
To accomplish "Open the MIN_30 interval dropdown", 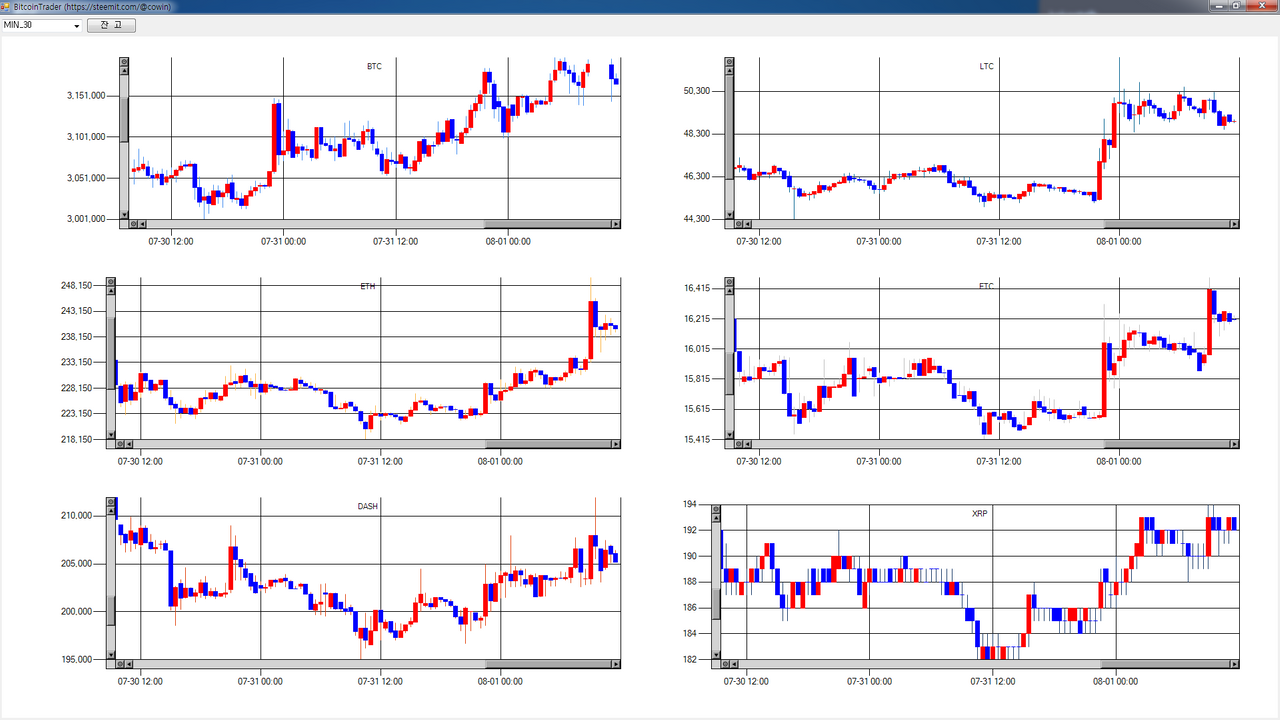I will pyautogui.click(x=42, y=25).
